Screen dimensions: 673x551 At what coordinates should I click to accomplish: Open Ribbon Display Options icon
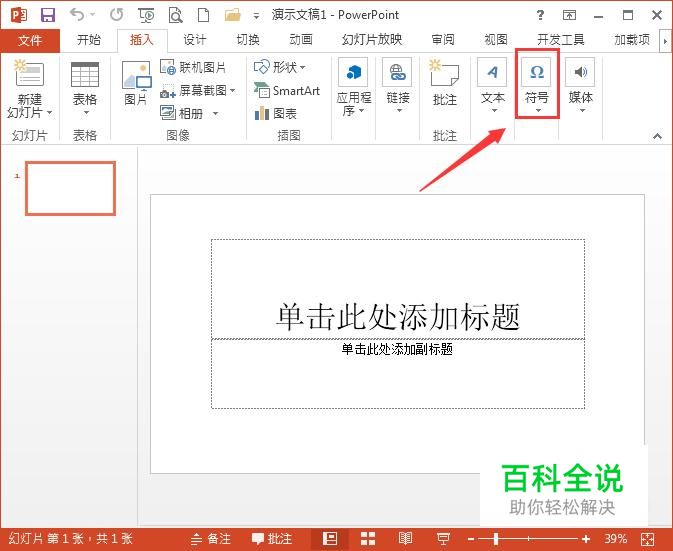click(569, 15)
